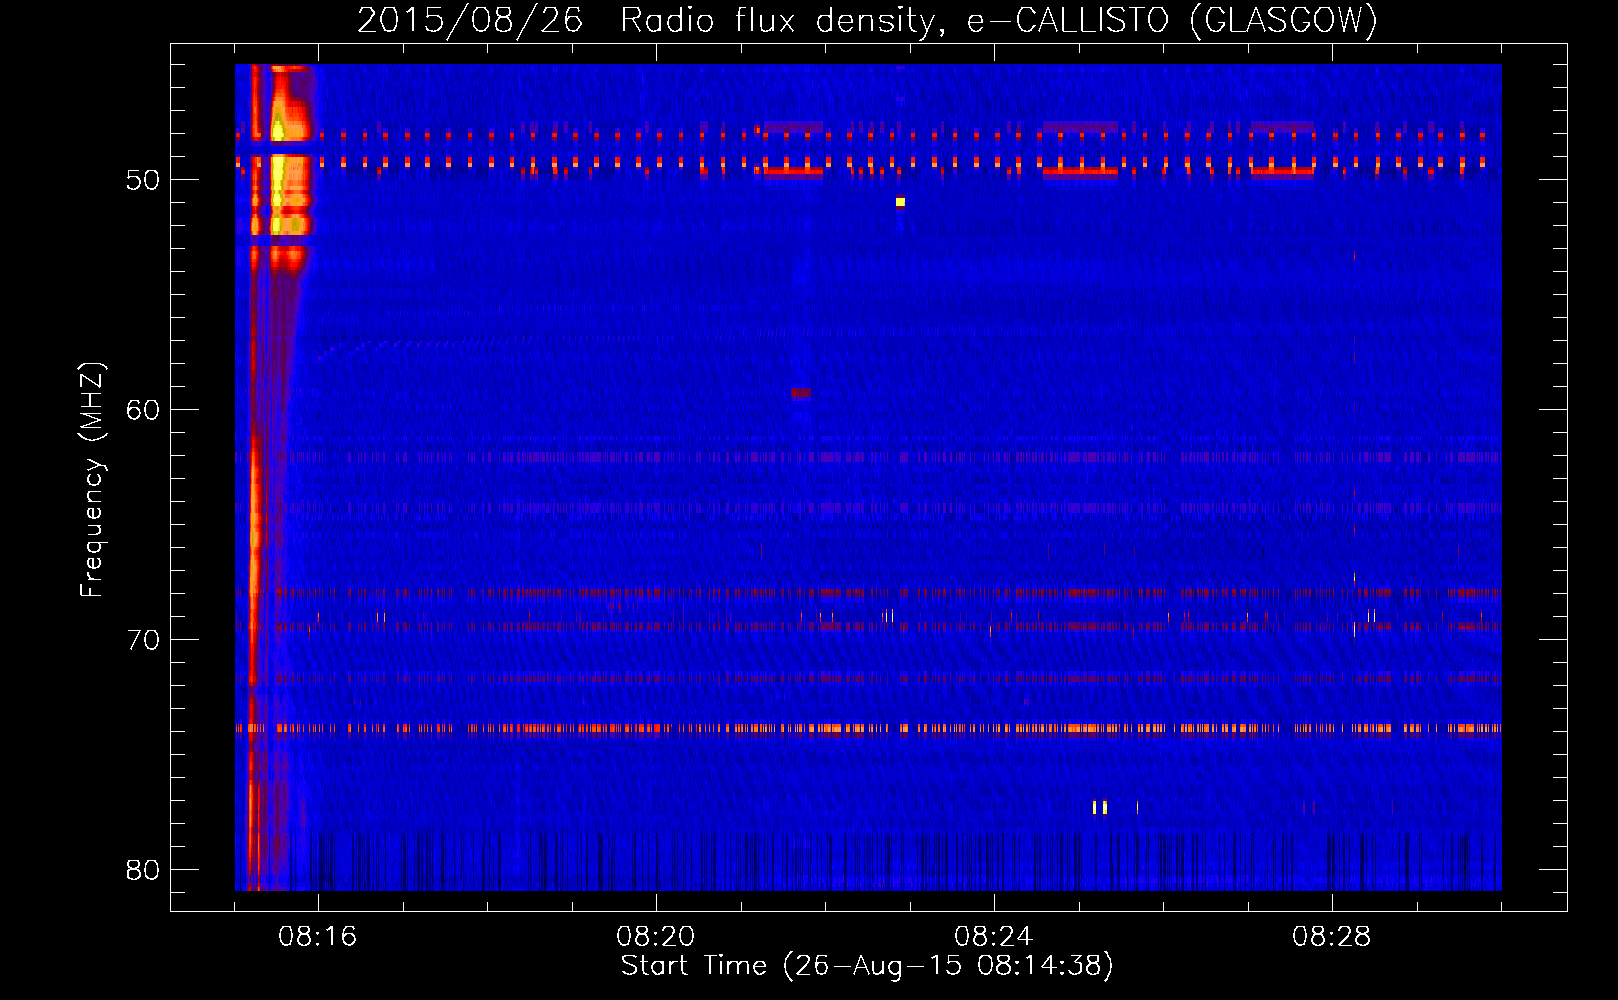Image resolution: width=1618 pixels, height=1000 pixels.
Task: Click the 08:16 time tick label
Action: (x=318, y=937)
